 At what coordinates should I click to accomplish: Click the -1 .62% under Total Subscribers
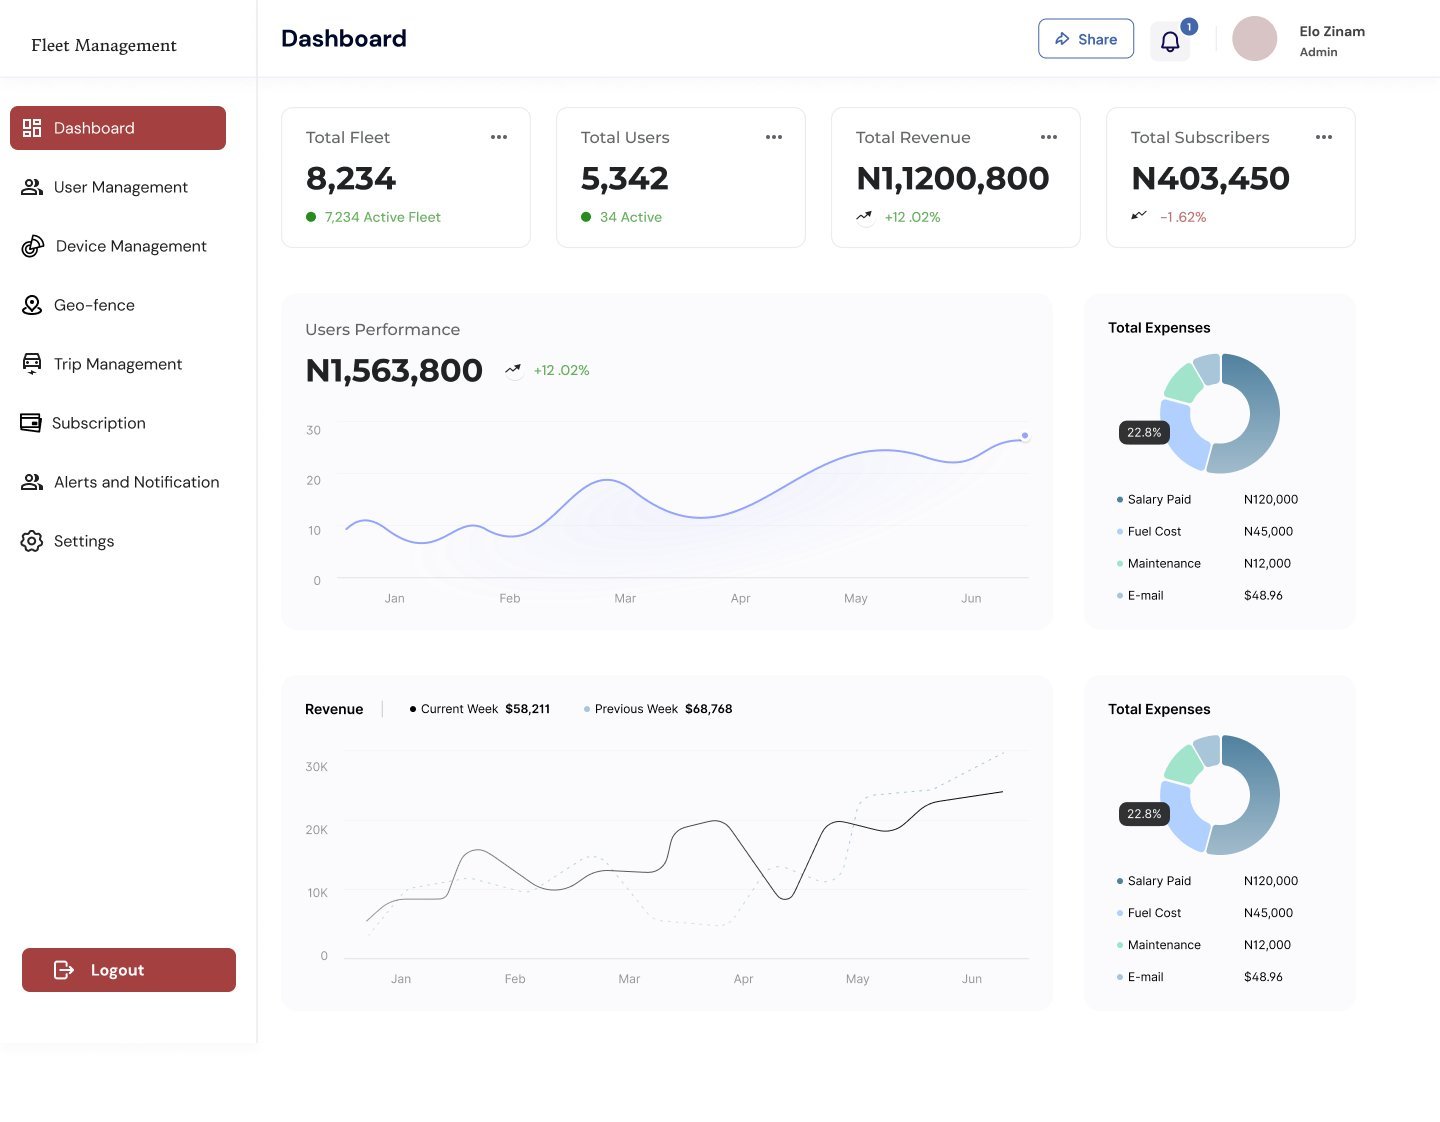pyautogui.click(x=1183, y=217)
